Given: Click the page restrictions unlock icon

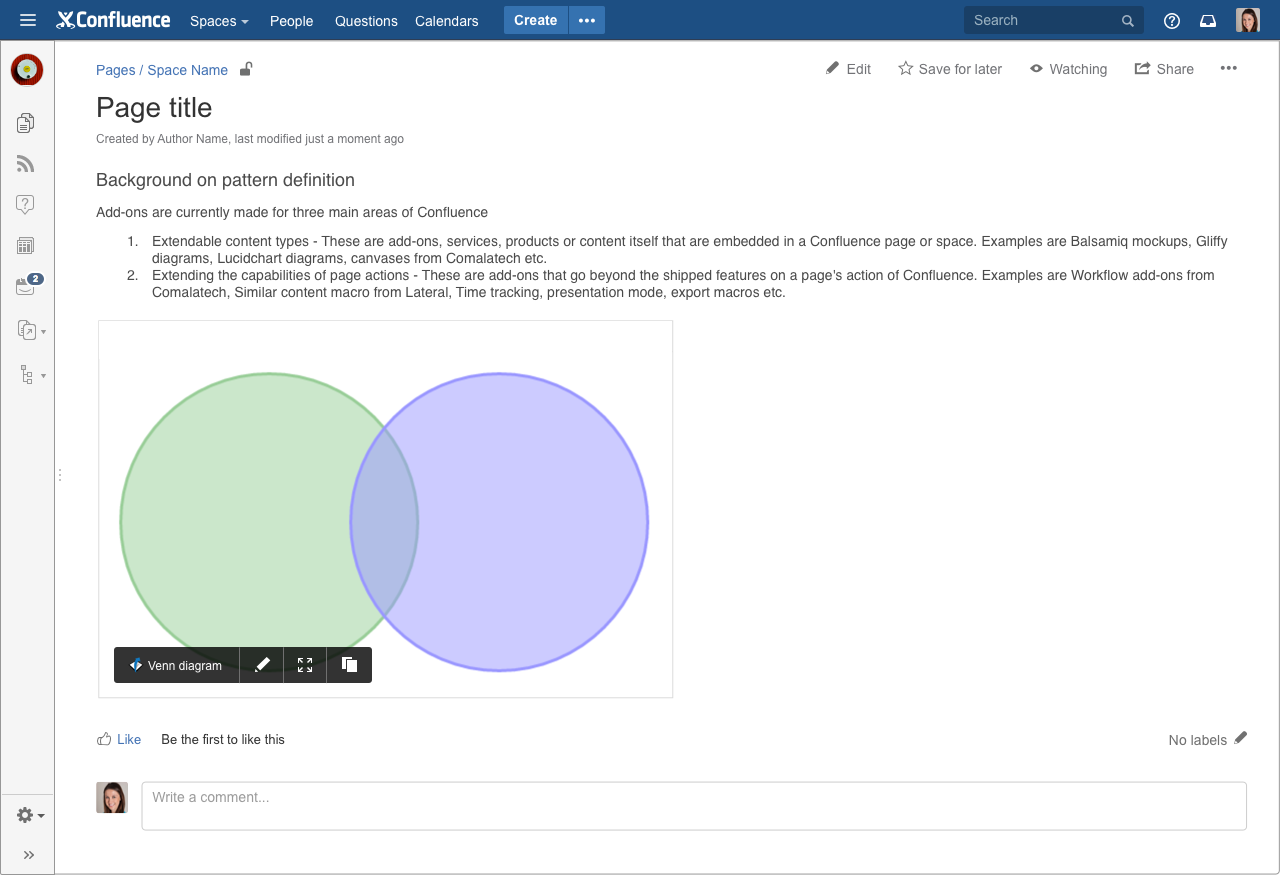Looking at the screenshot, I should click(246, 69).
